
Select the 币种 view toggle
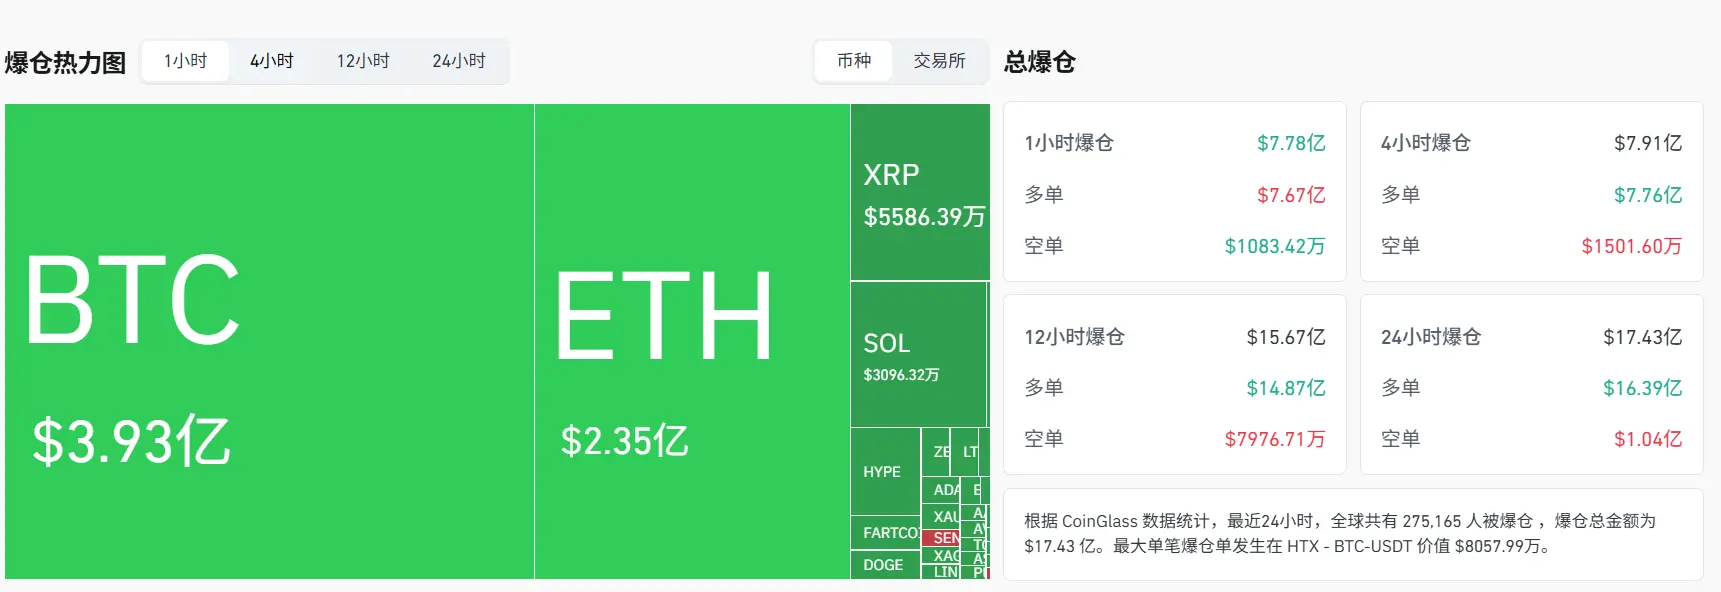click(854, 61)
